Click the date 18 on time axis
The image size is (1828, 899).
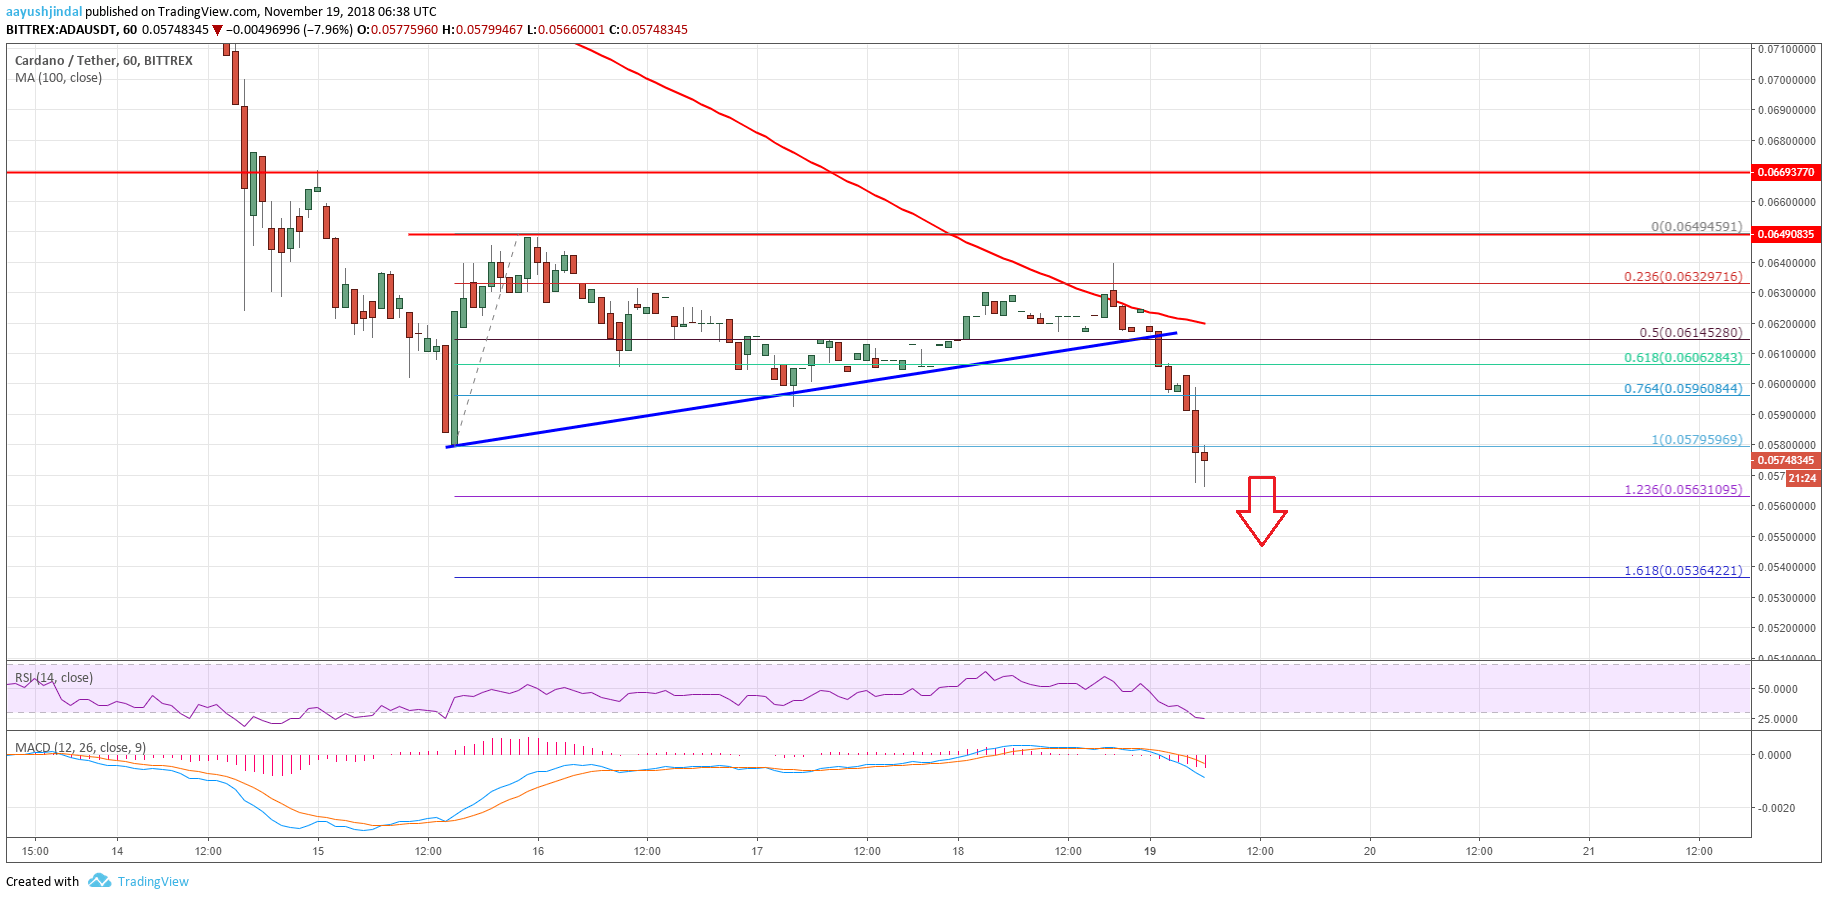958,851
